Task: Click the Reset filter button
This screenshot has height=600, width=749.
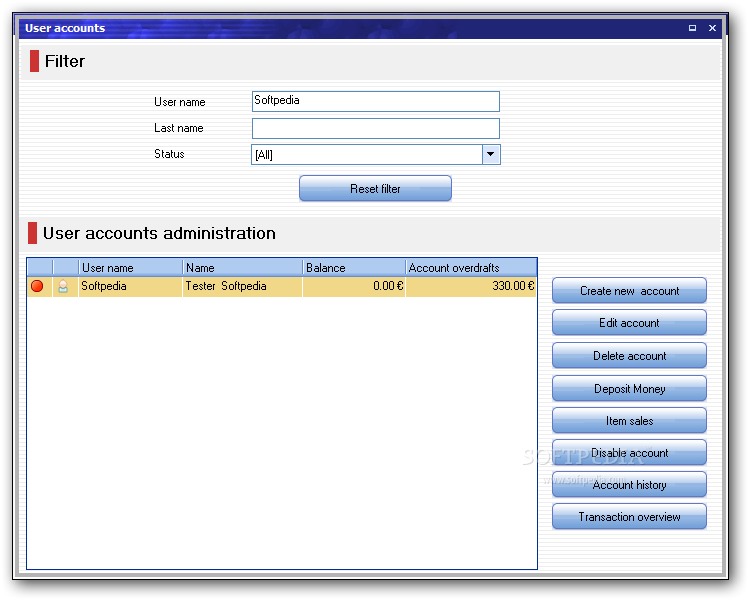Action: coord(375,189)
